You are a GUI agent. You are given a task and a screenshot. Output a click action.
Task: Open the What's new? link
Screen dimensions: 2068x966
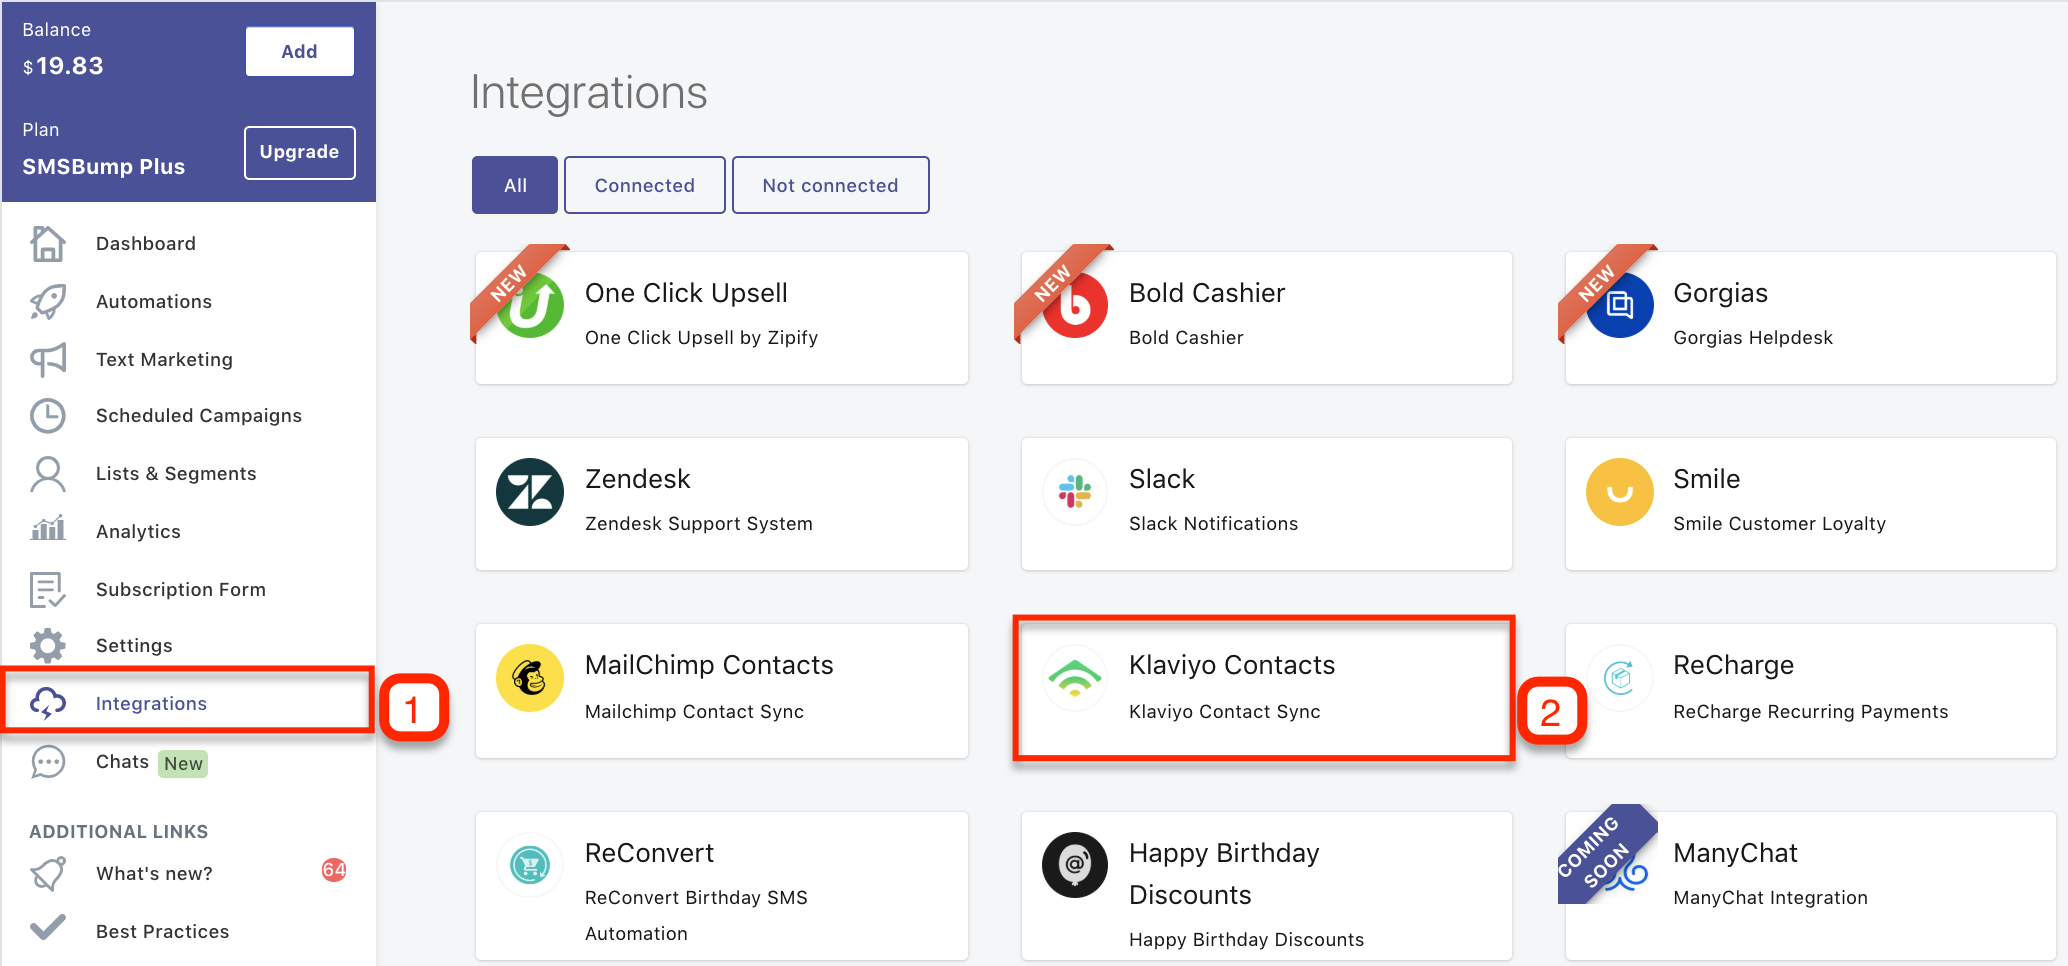[x=154, y=874]
